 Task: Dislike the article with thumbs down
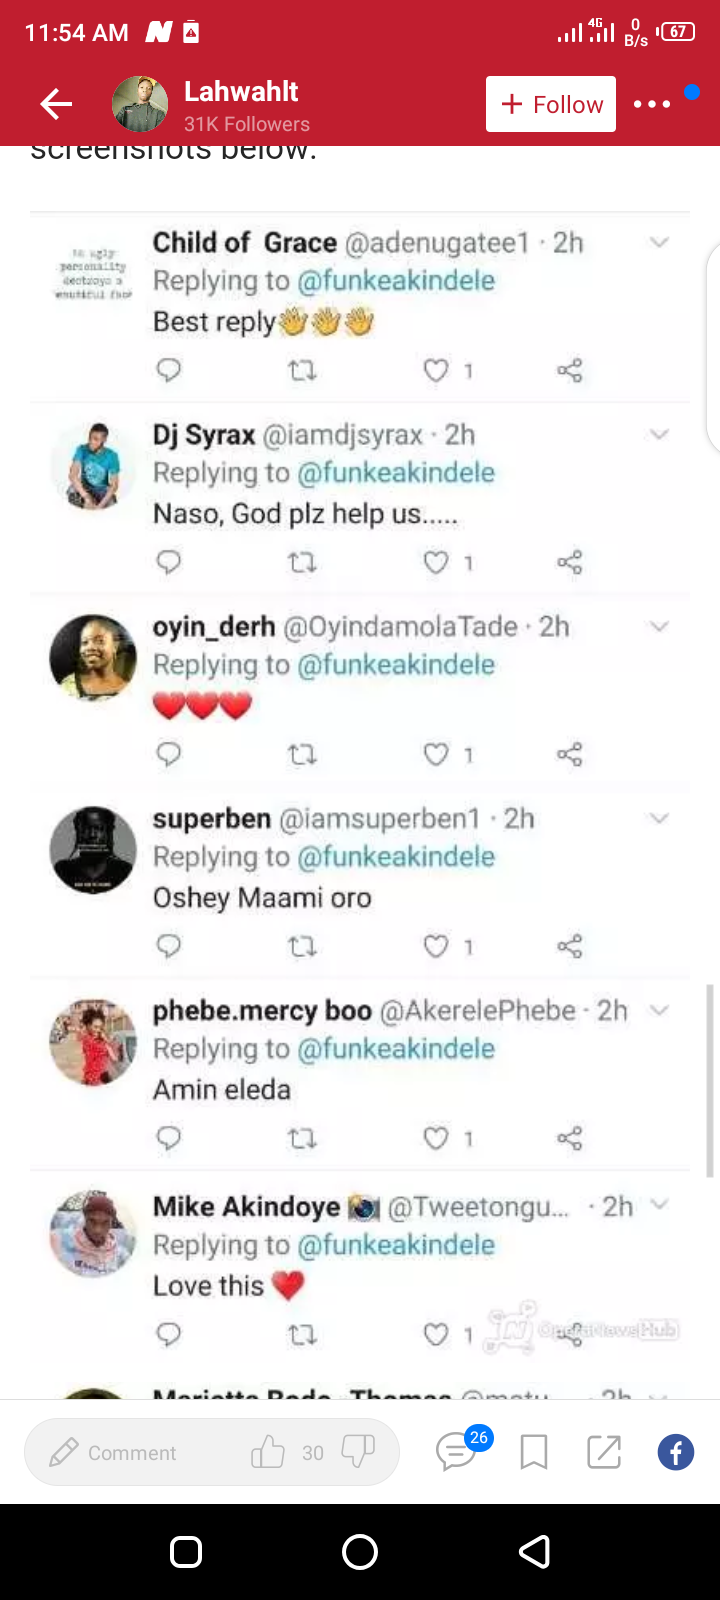358,1452
